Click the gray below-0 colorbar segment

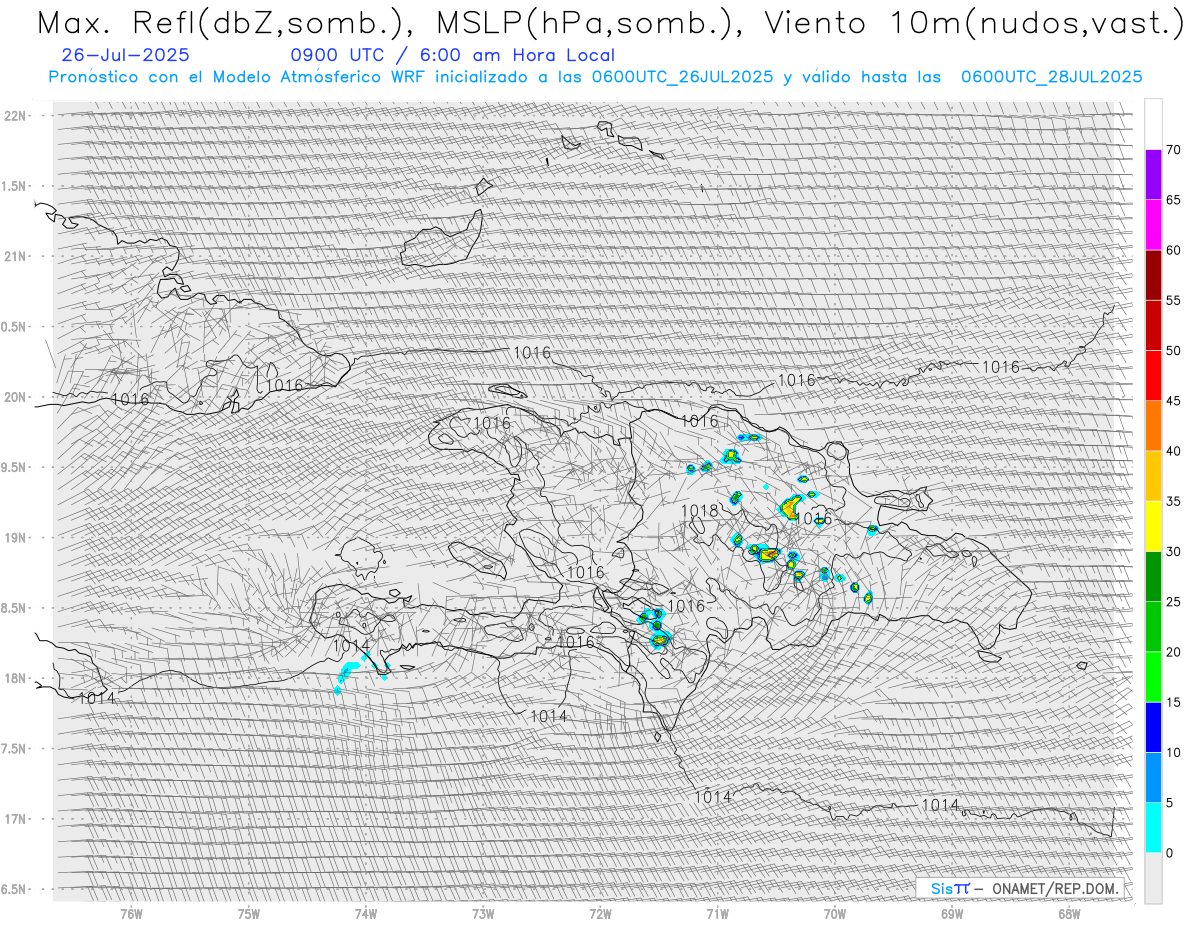click(1153, 878)
